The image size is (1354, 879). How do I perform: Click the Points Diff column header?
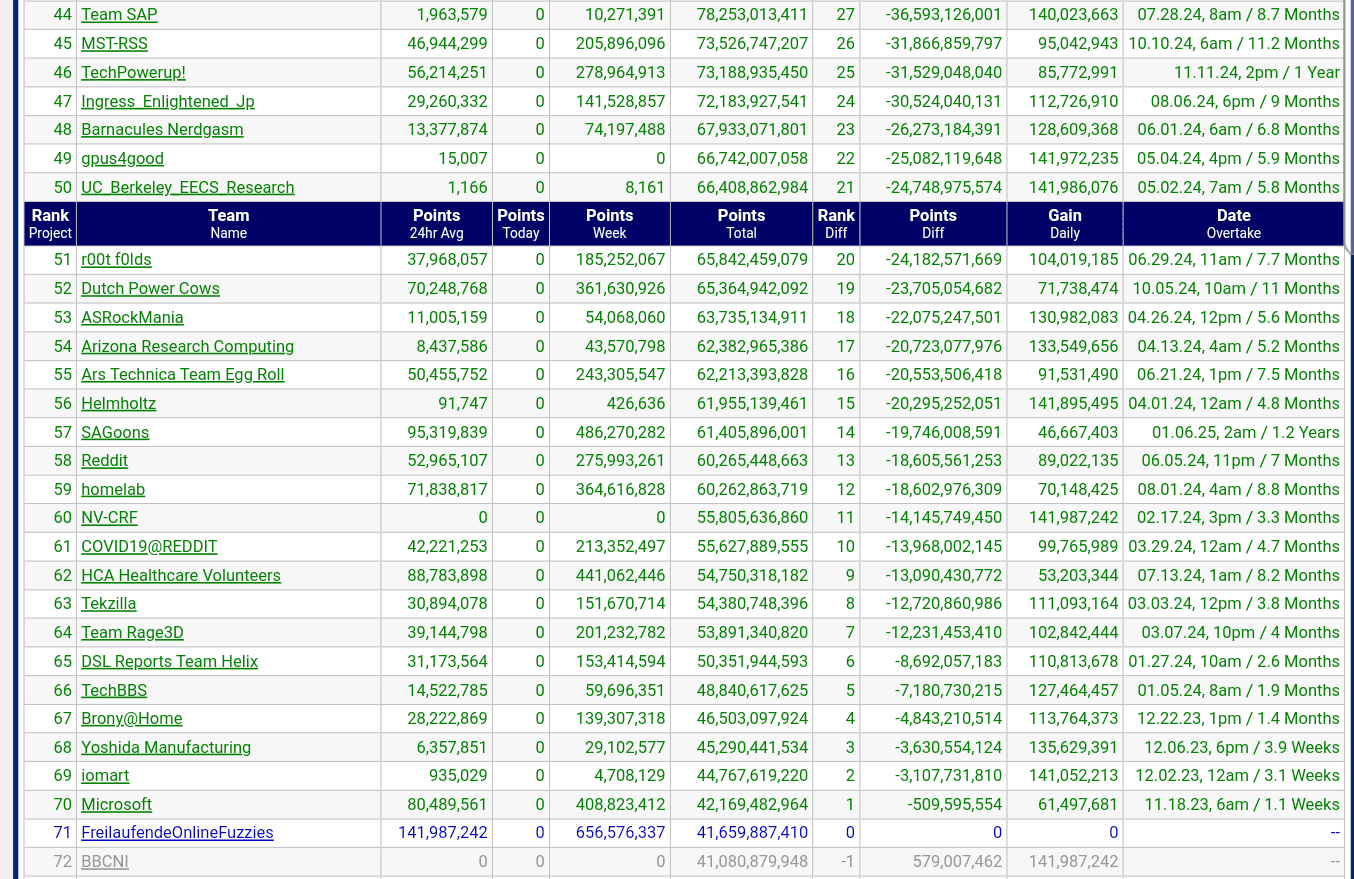click(933, 224)
